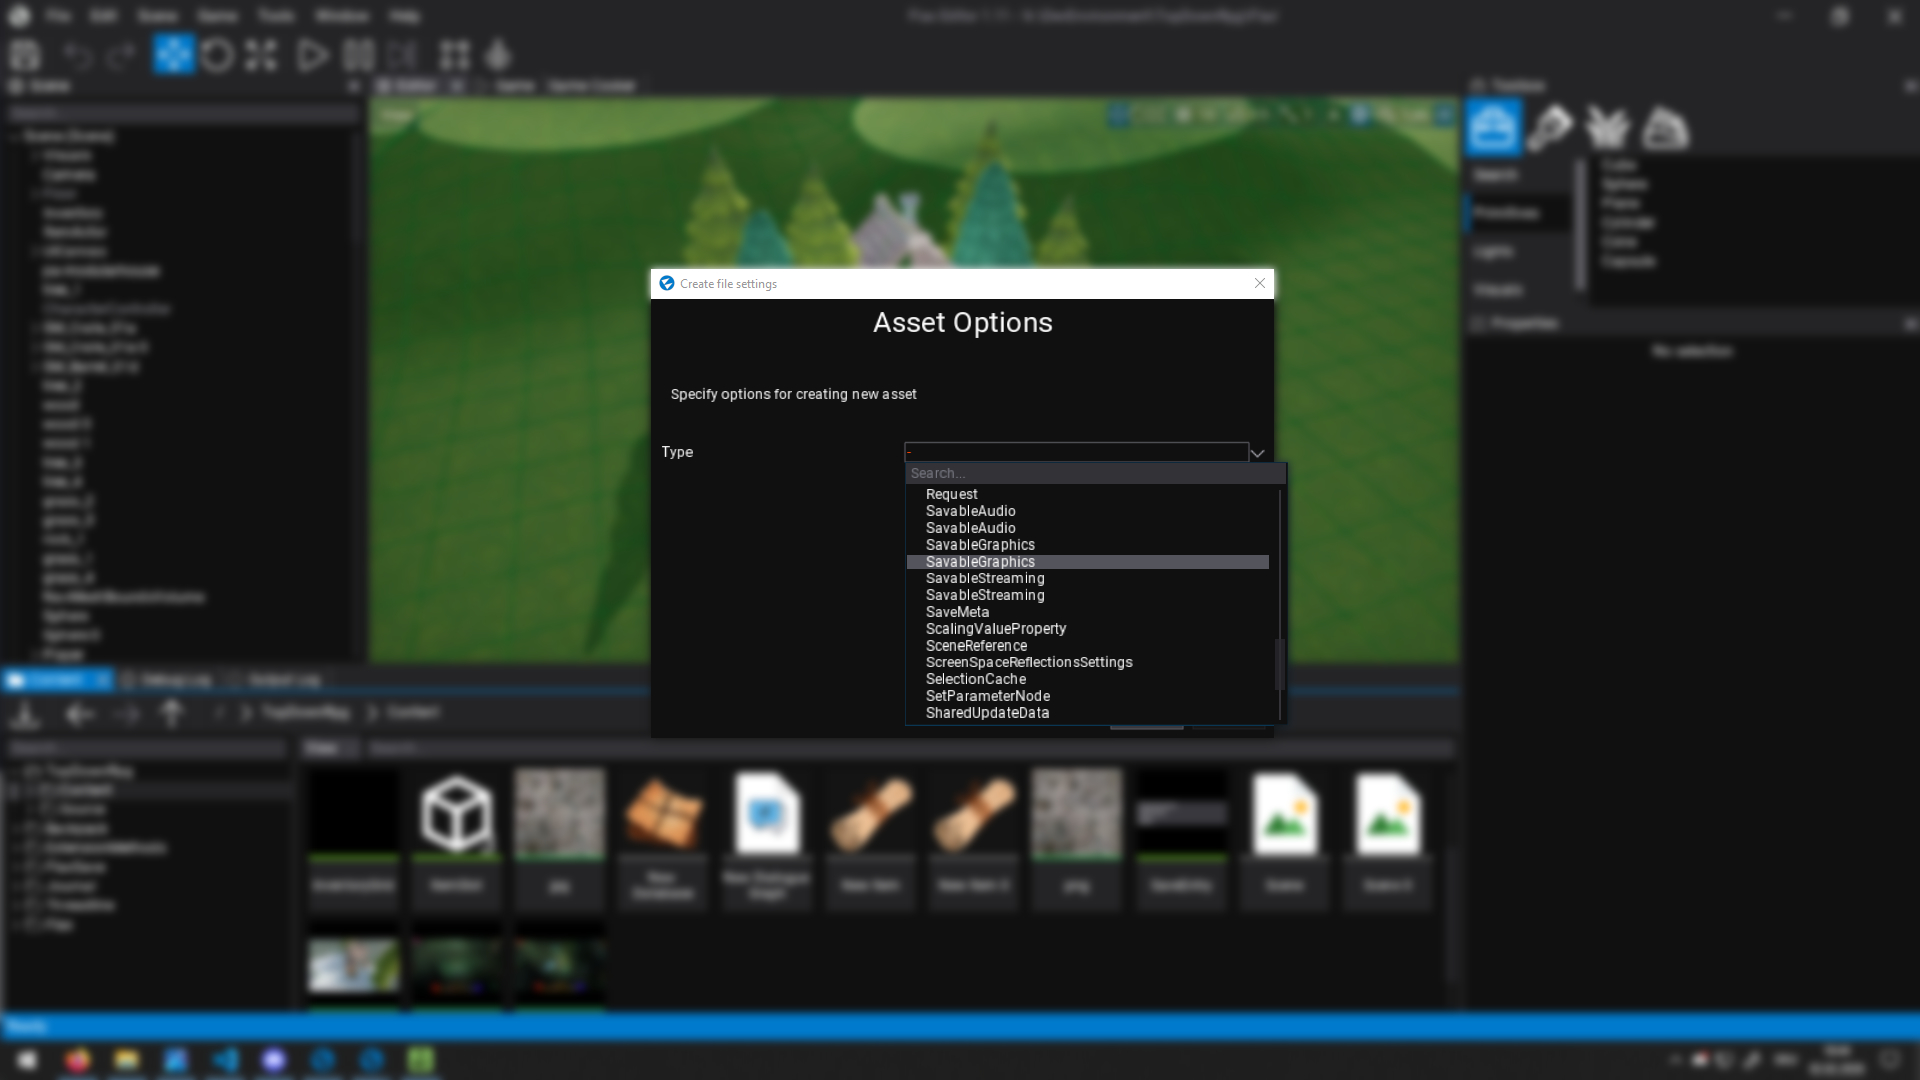1920x1080 pixels.
Task: Select the translate gizmo tool
Action: click(173, 55)
